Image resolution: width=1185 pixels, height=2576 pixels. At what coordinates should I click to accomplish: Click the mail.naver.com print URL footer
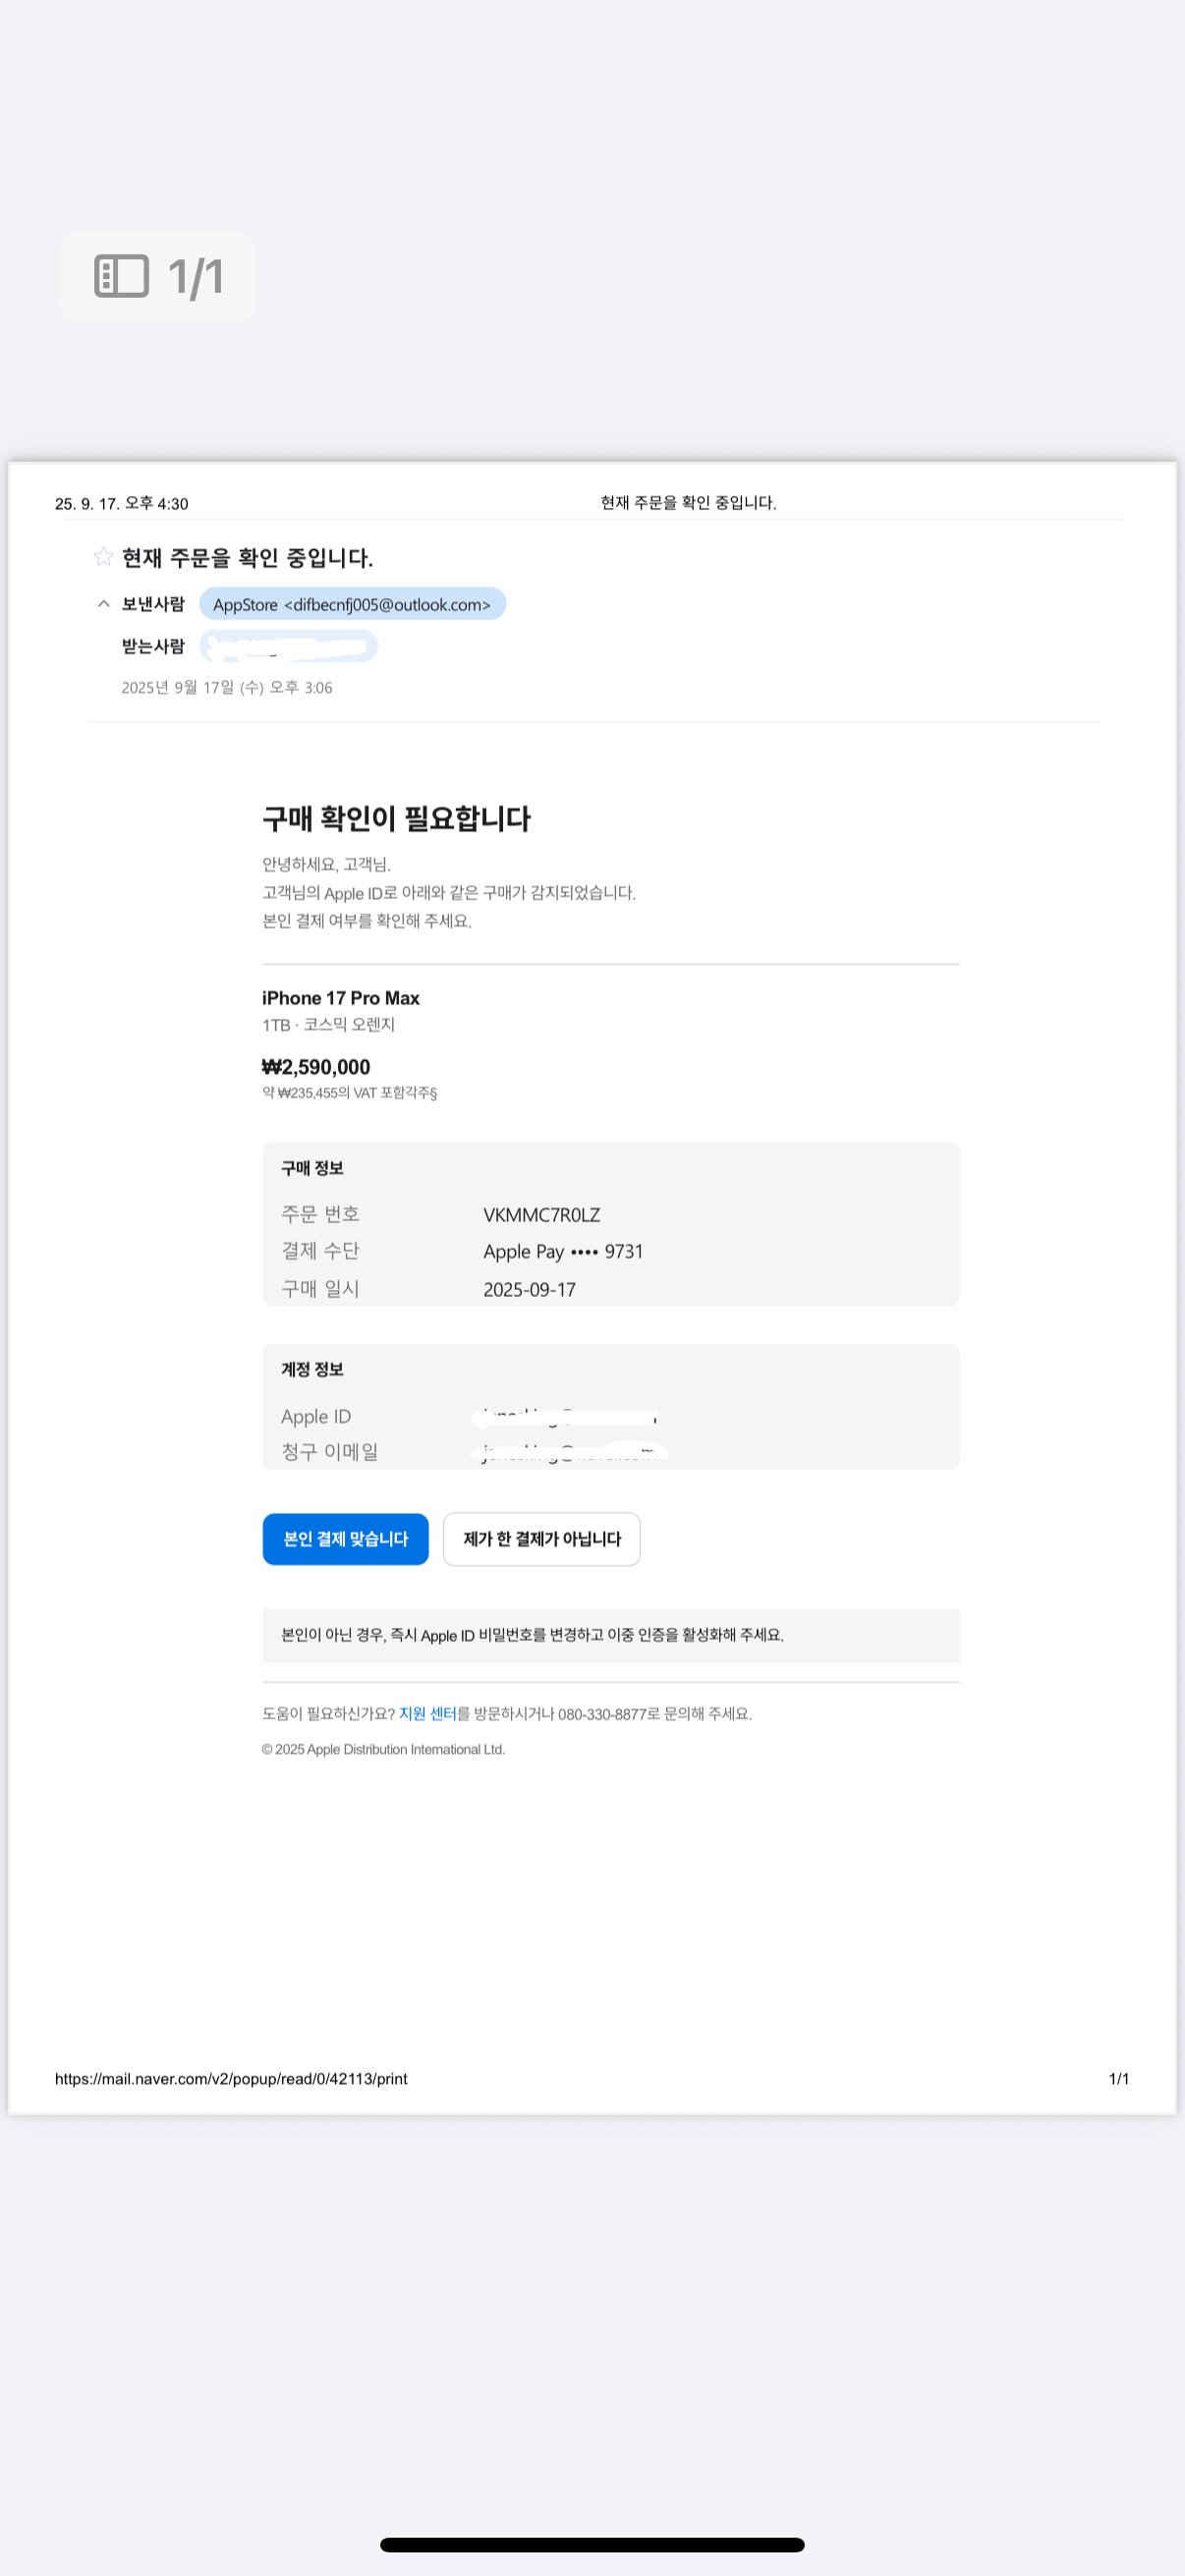[231, 2078]
